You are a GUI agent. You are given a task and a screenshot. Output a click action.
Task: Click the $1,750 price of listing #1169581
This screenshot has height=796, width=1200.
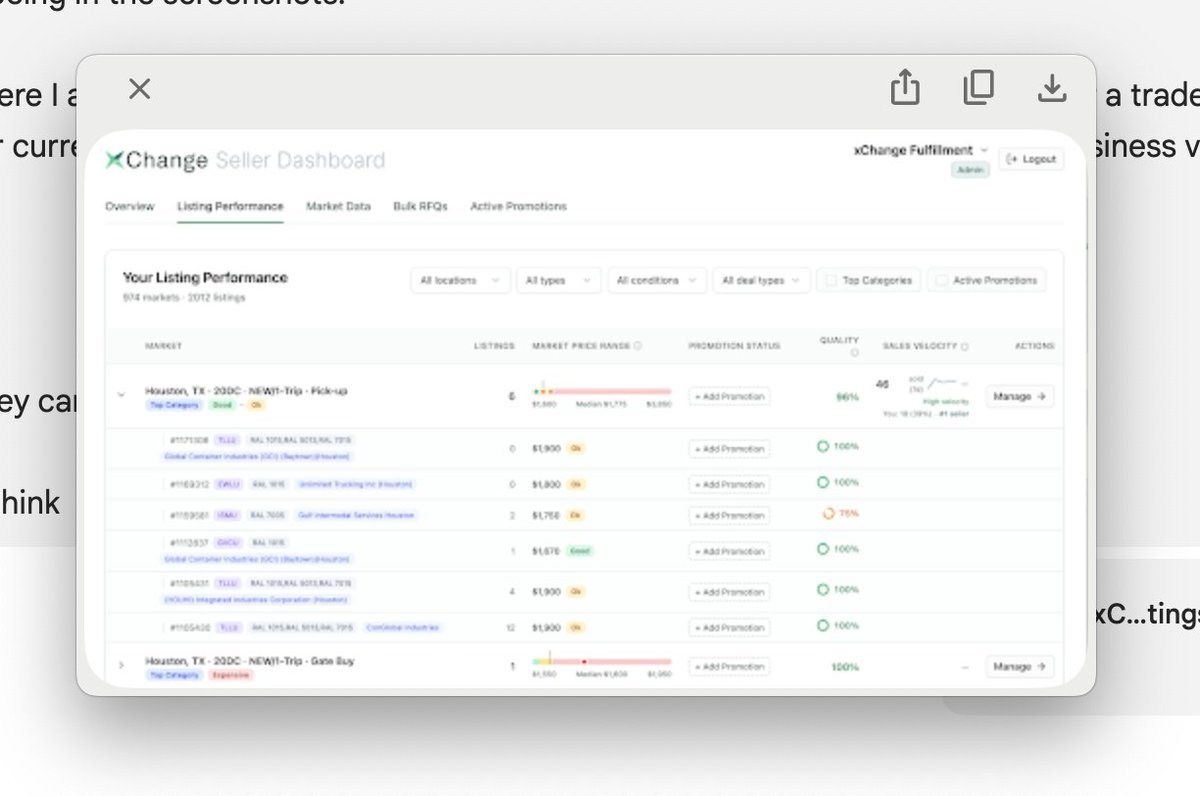(546, 515)
